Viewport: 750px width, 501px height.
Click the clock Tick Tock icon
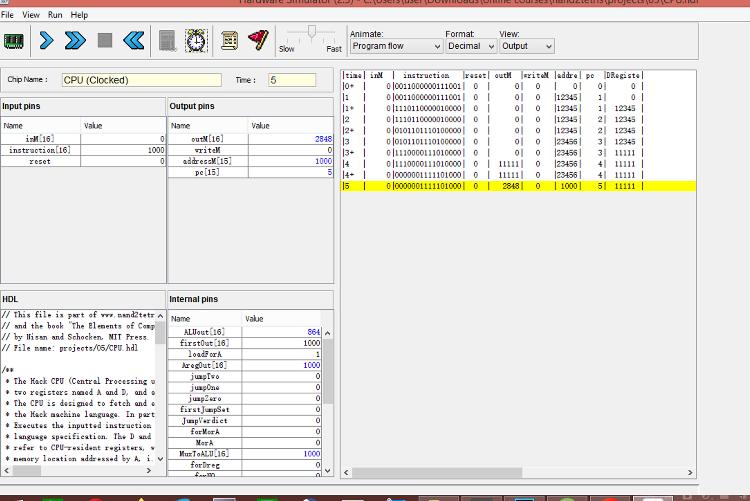point(196,41)
